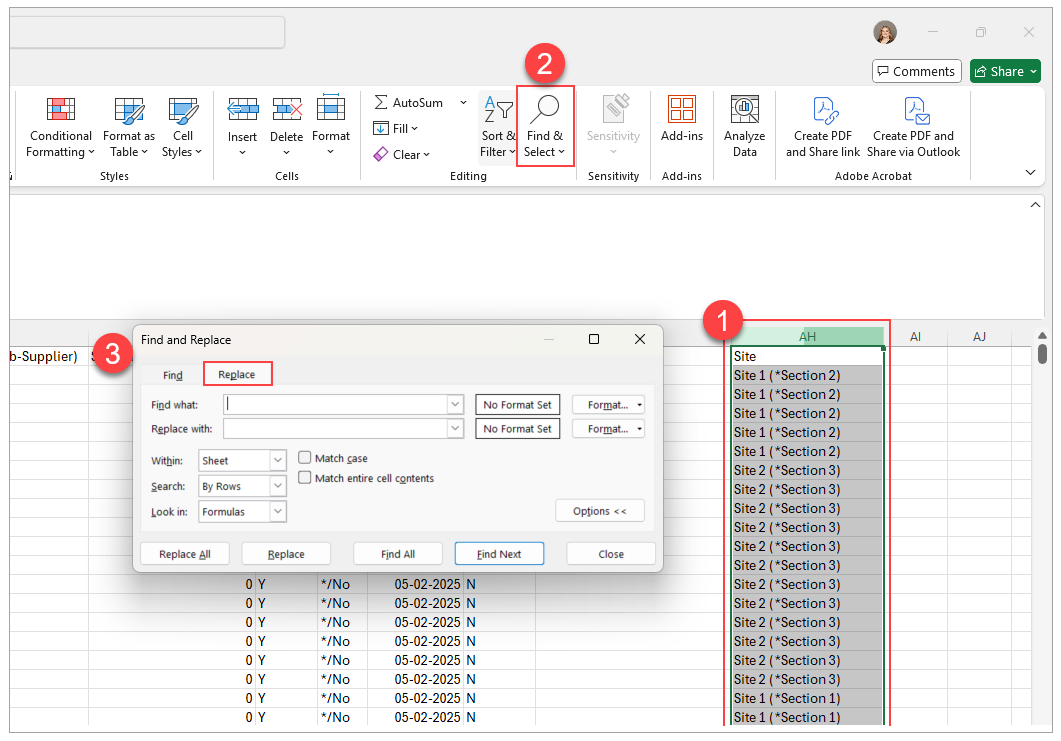Expand ribbon display options chevron
This screenshot has height=741, width=1061.
1031,173
